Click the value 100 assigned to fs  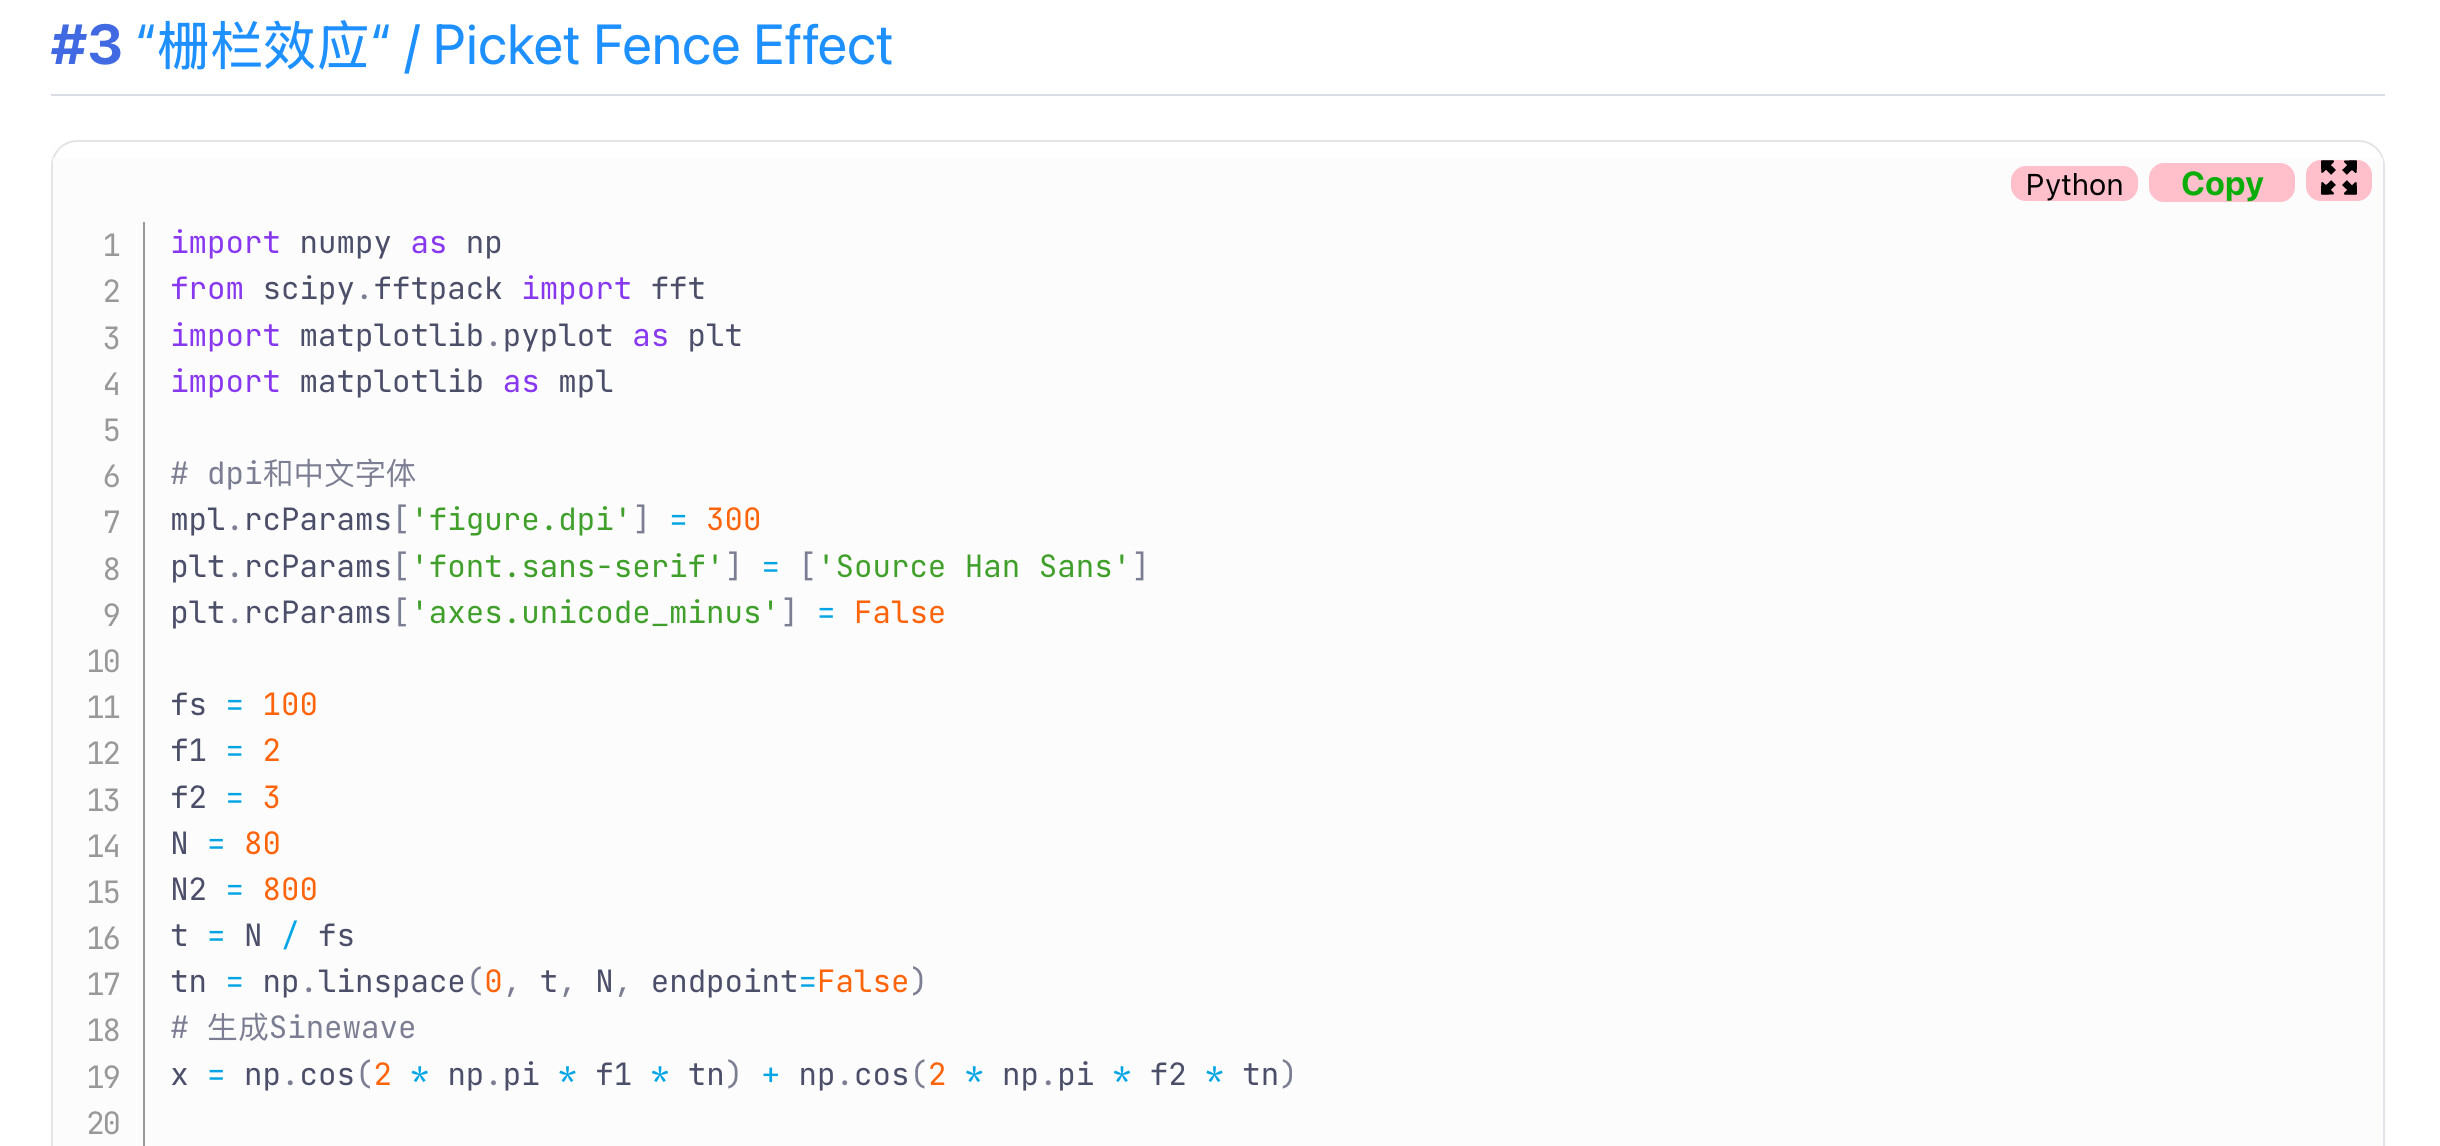[x=290, y=705]
